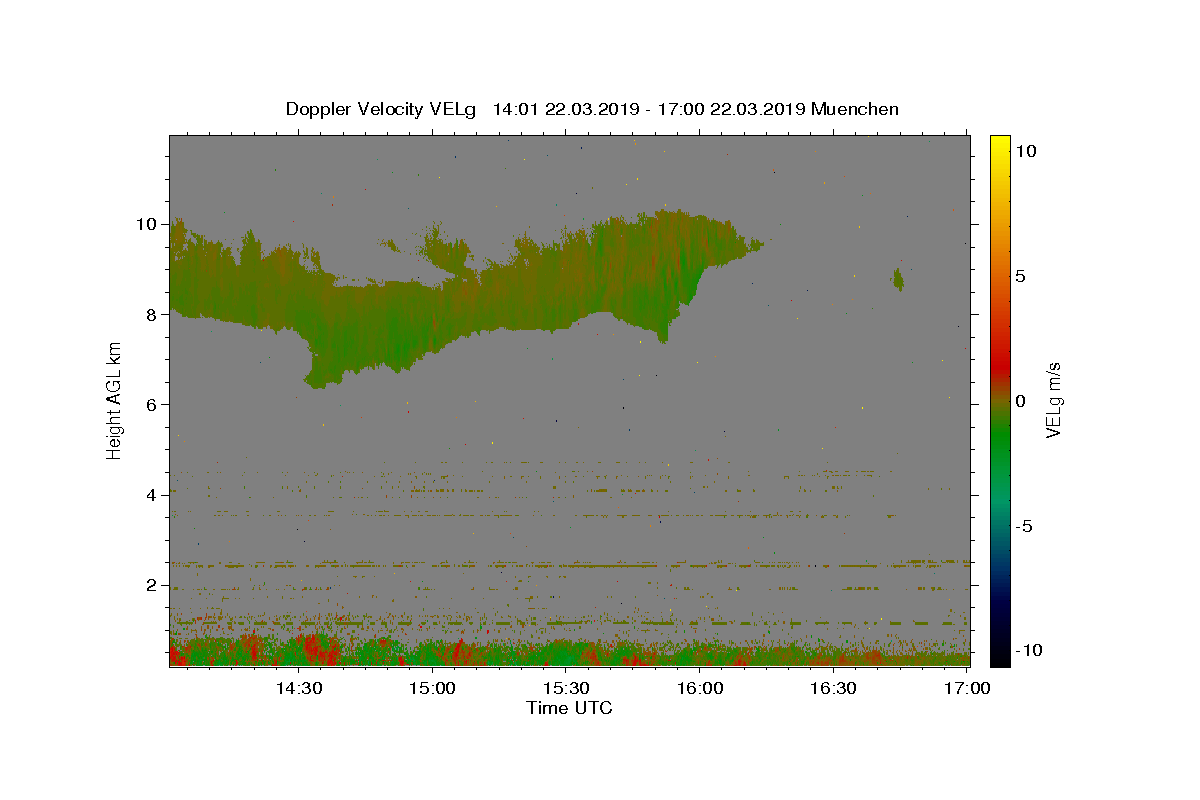Click the height tick label 2
Screen dimensions: 1200x800
click(x=151, y=585)
